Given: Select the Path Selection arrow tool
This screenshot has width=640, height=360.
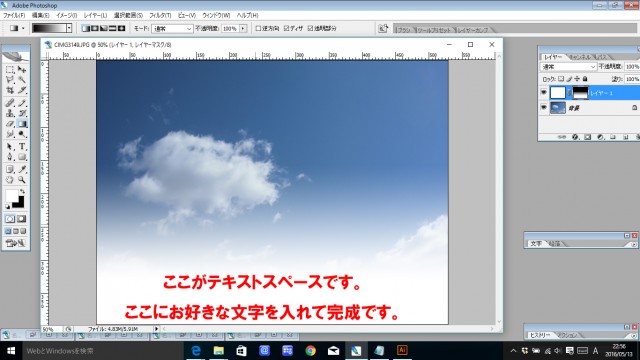Looking at the screenshot, I should pos(10,147).
